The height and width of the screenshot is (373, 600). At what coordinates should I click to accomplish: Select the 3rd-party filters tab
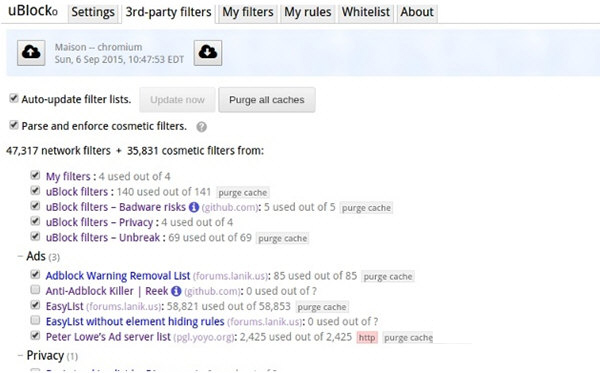click(x=168, y=12)
